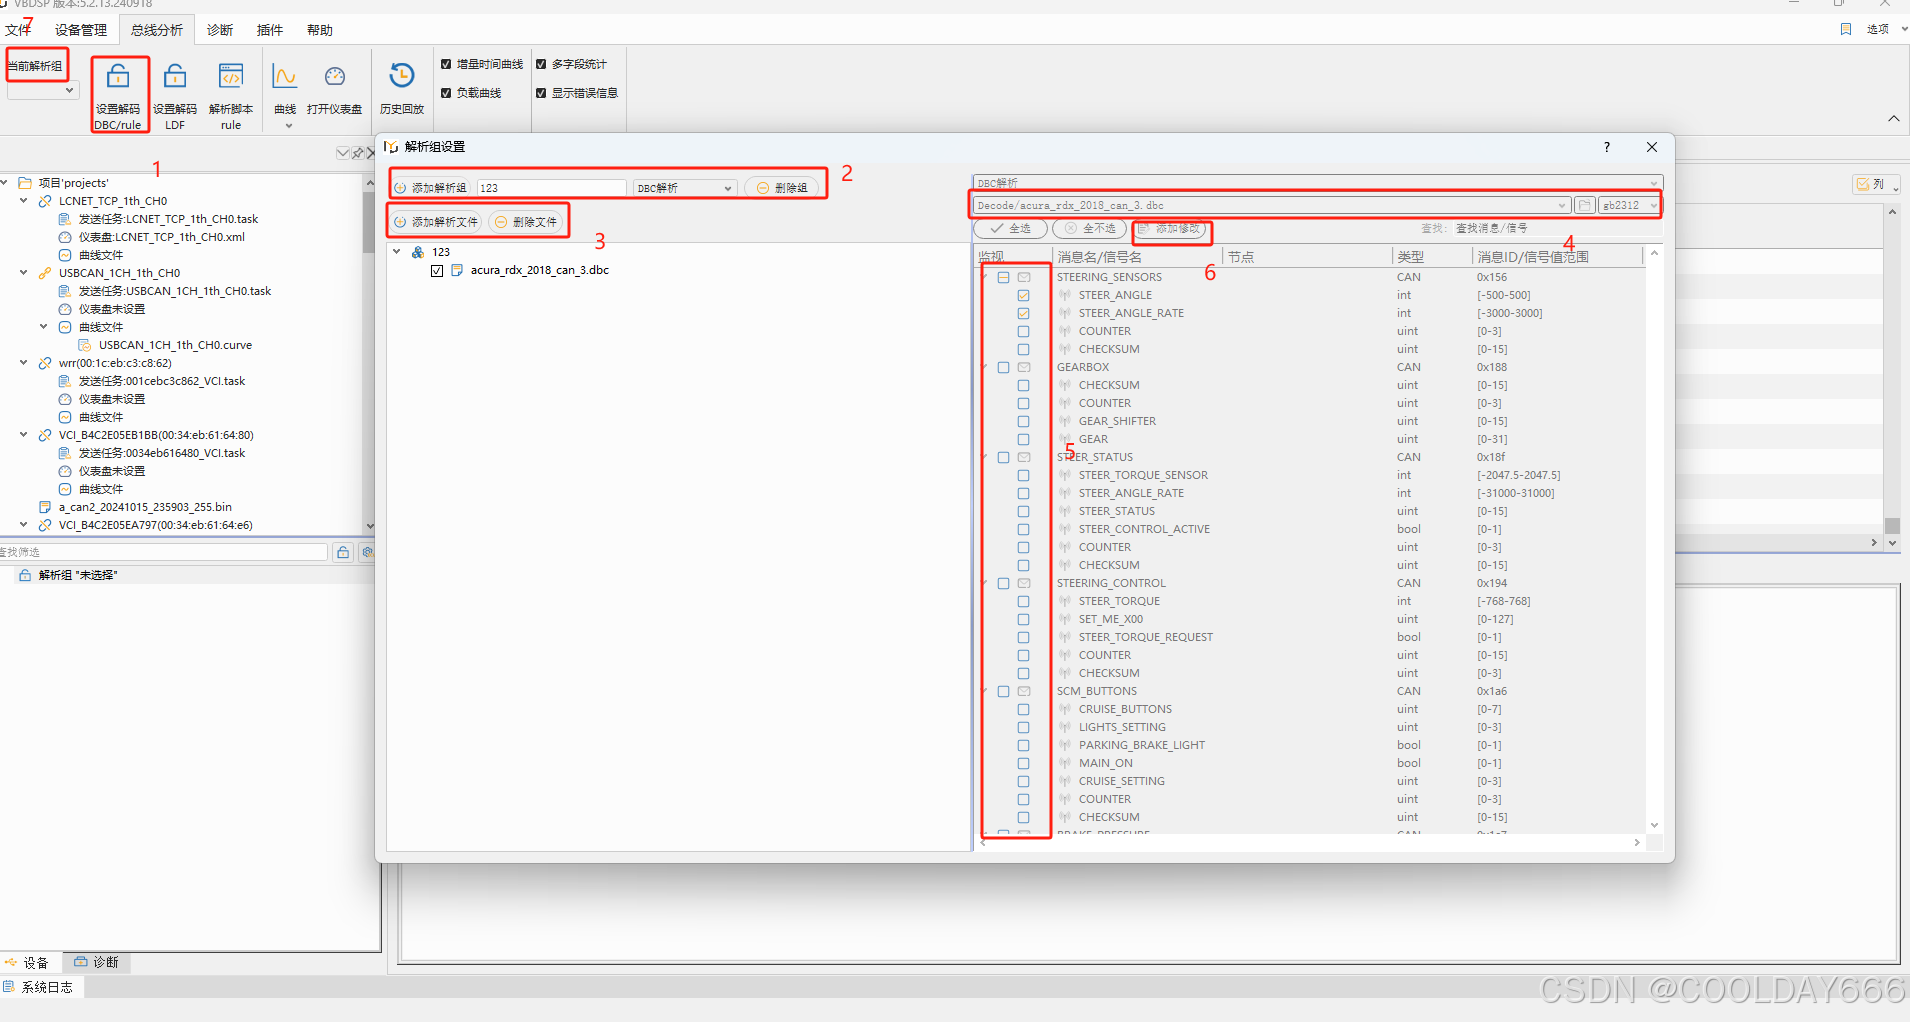The image size is (1910, 1022).
Task: Open the Decode/acura_rdx_2018_can_3.dbc path dropdown
Action: [1561, 205]
